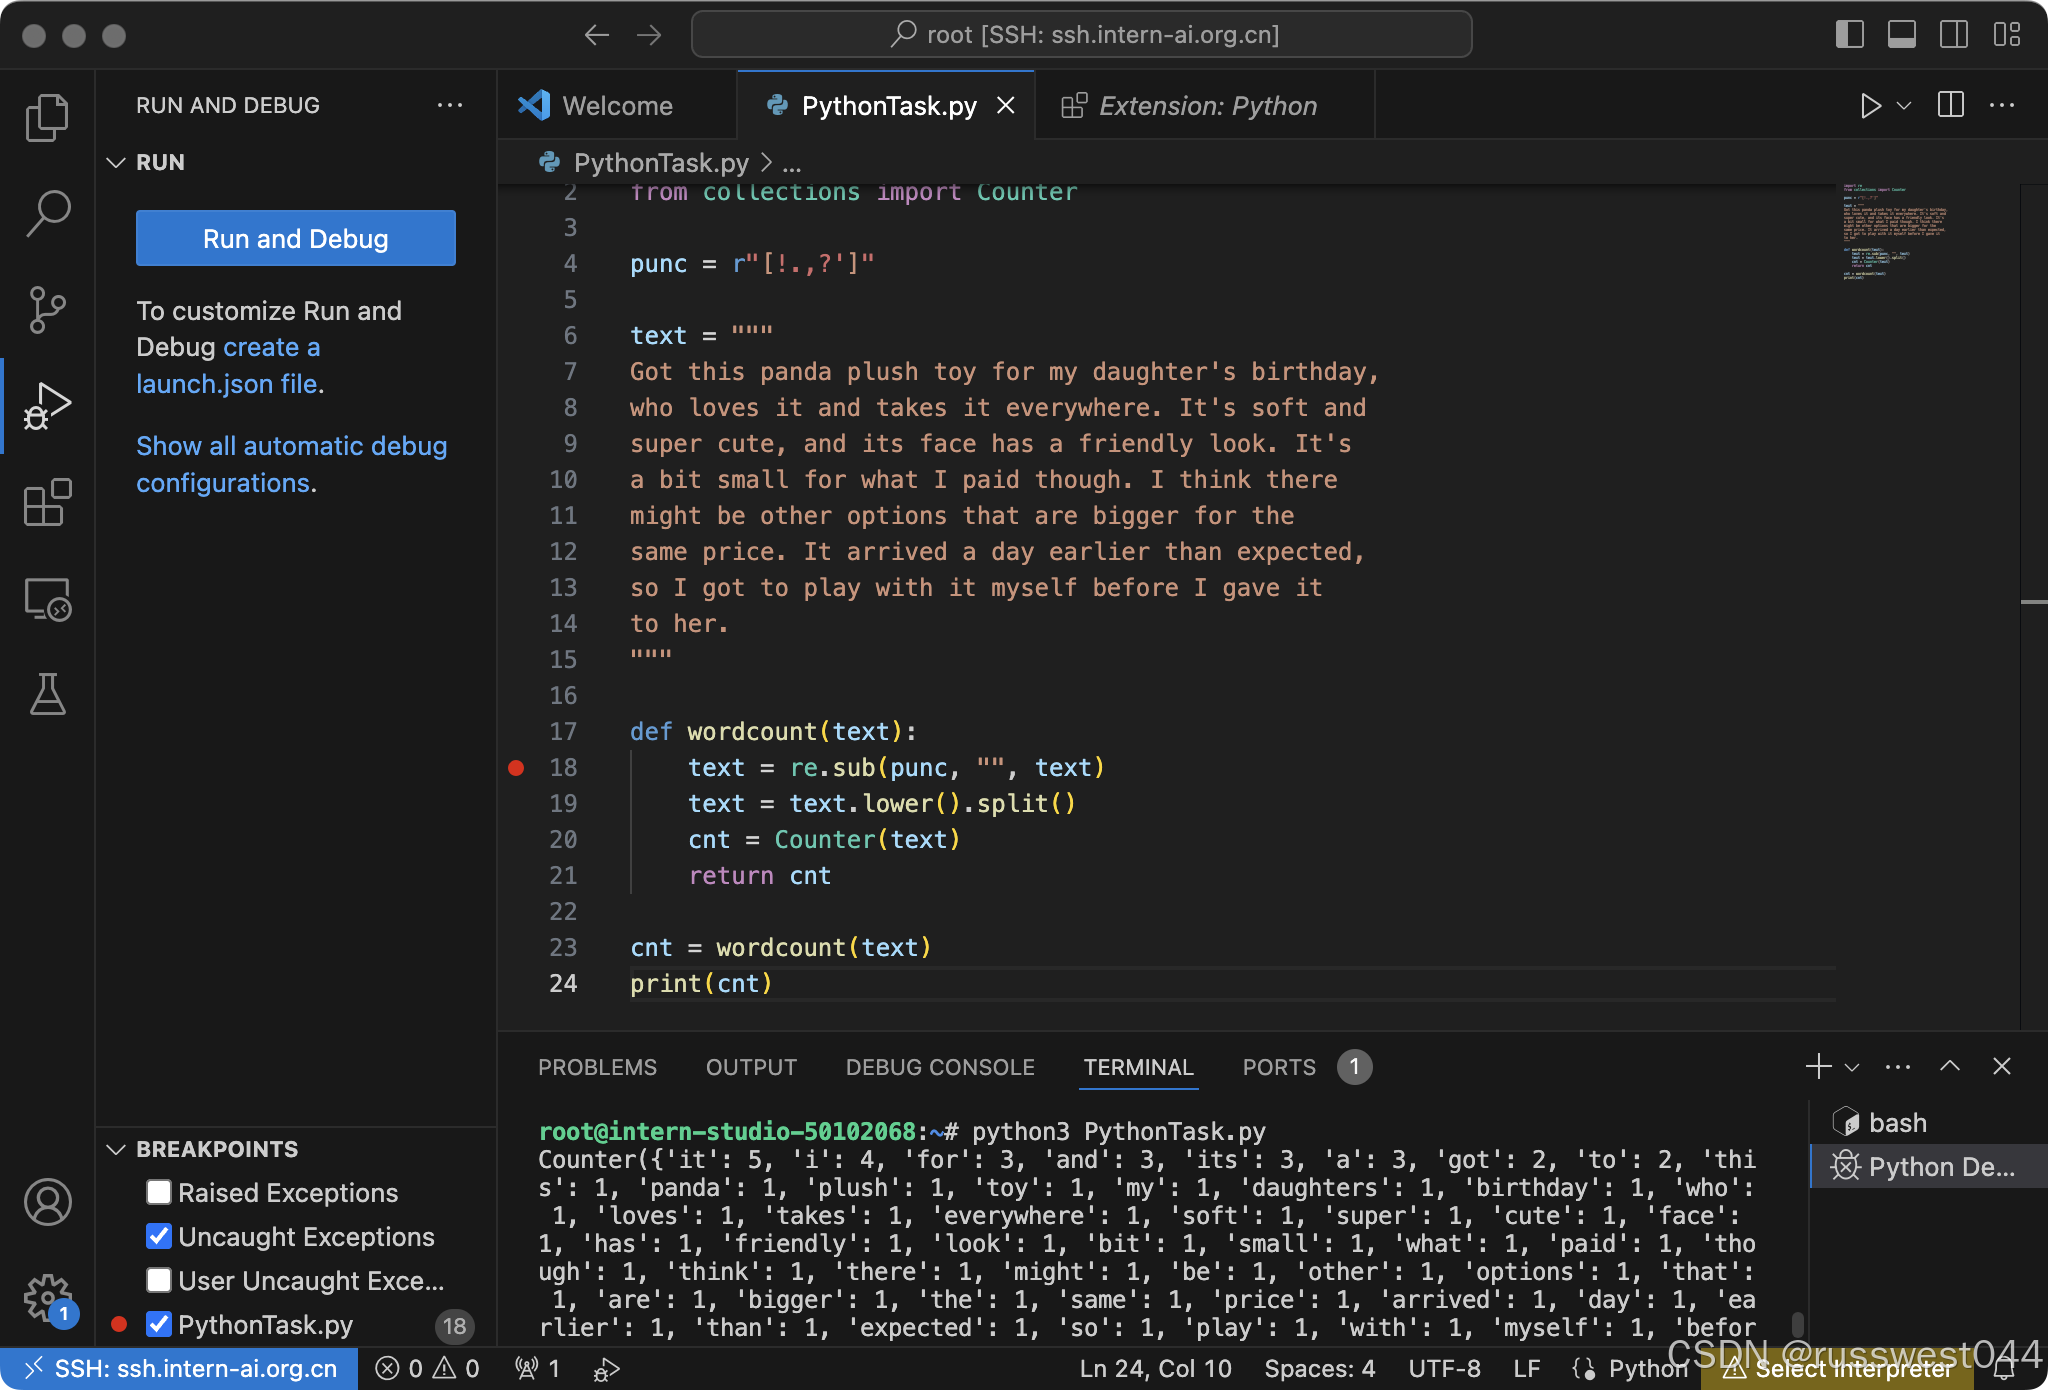The image size is (2048, 1390).
Task: Click the Run and Debug button
Action: pyautogui.click(x=294, y=238)
